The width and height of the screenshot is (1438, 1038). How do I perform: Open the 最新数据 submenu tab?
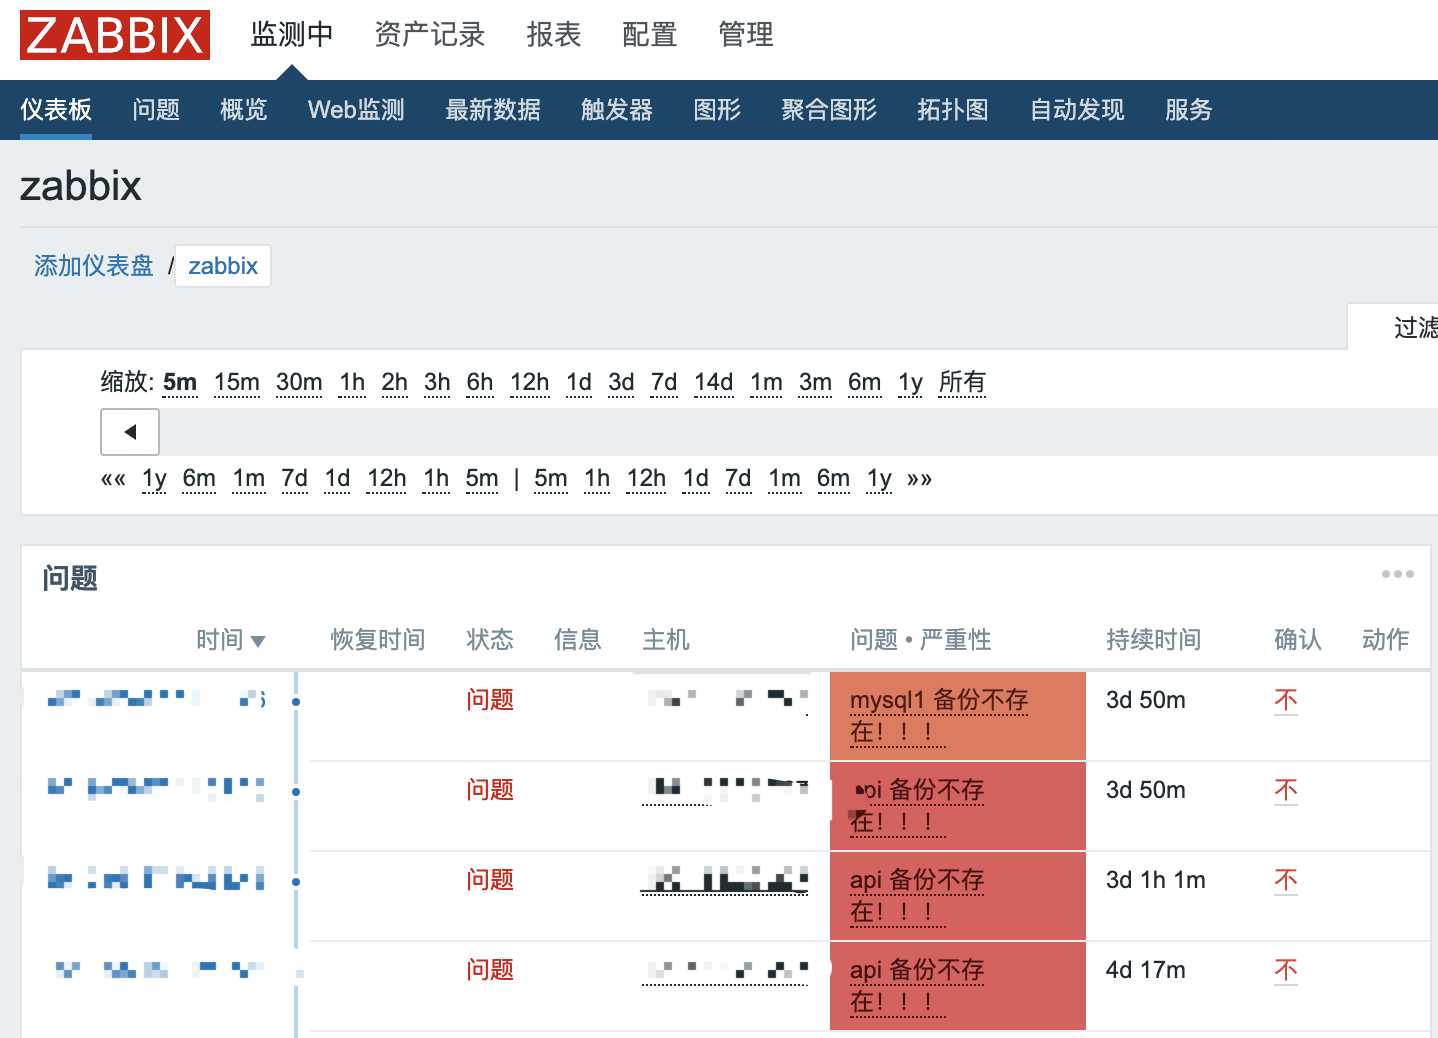(x=493, y=109)
